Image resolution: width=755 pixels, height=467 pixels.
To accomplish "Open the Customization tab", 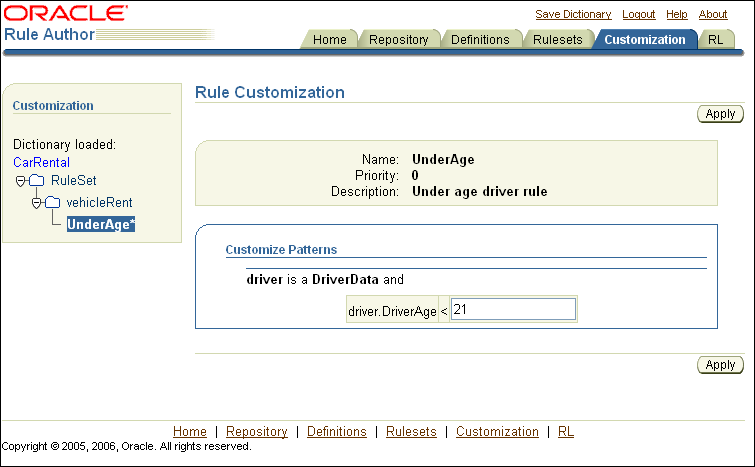I will coord(645,39).
